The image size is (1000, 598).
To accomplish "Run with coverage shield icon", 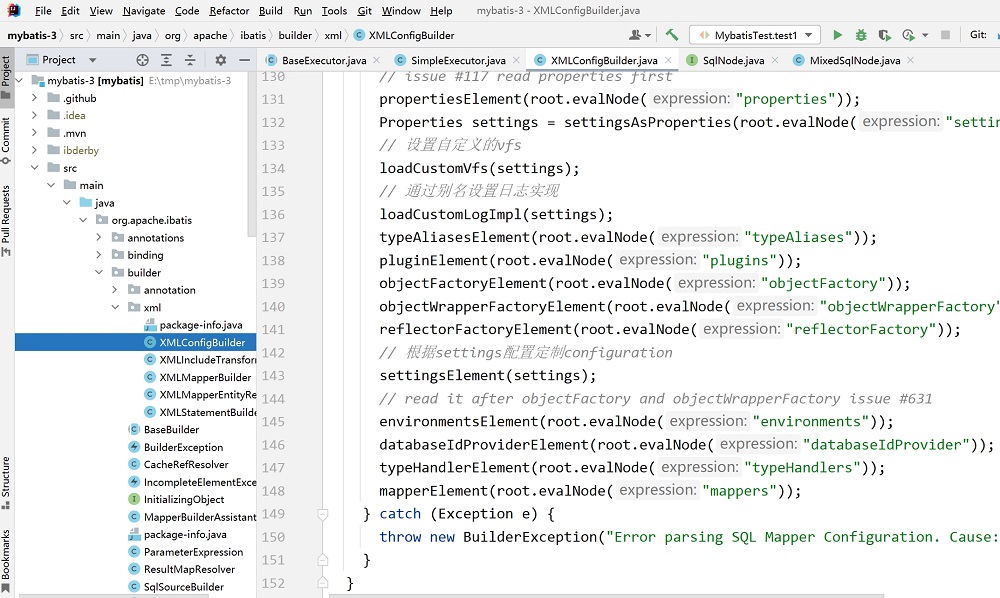I will pyautogui.click(x=884, y=35).
